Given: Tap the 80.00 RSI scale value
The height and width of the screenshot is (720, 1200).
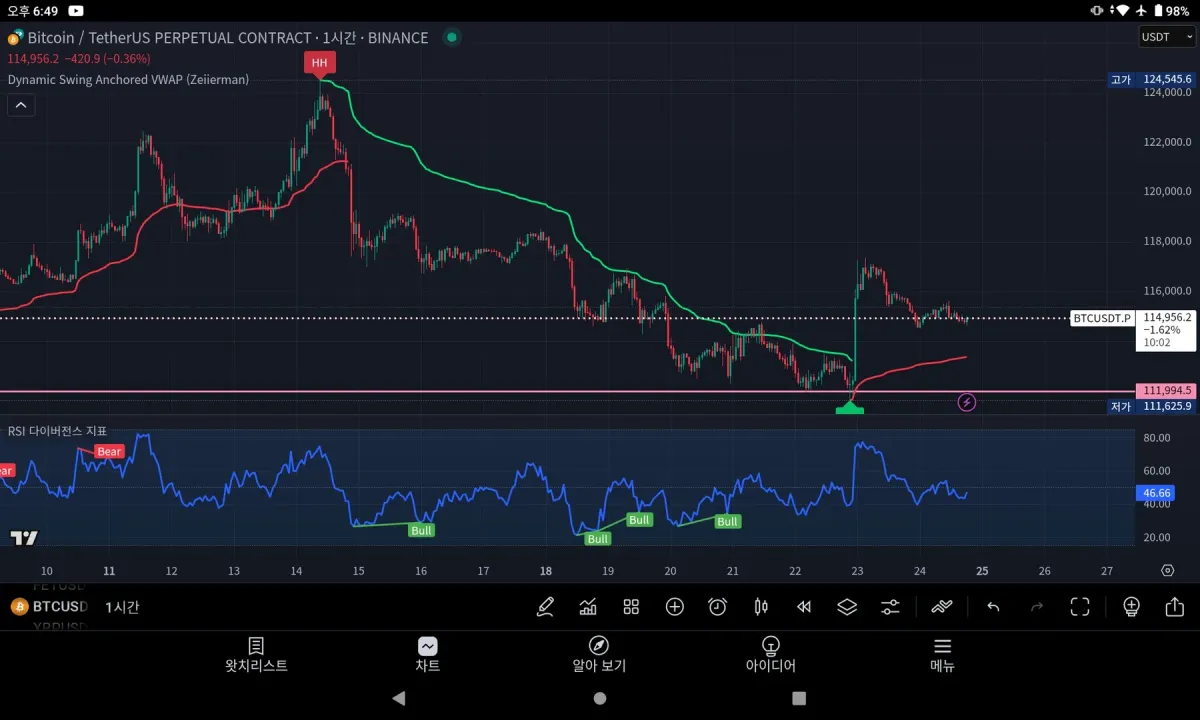Looking at the screenshot, I should point(1157,438).
